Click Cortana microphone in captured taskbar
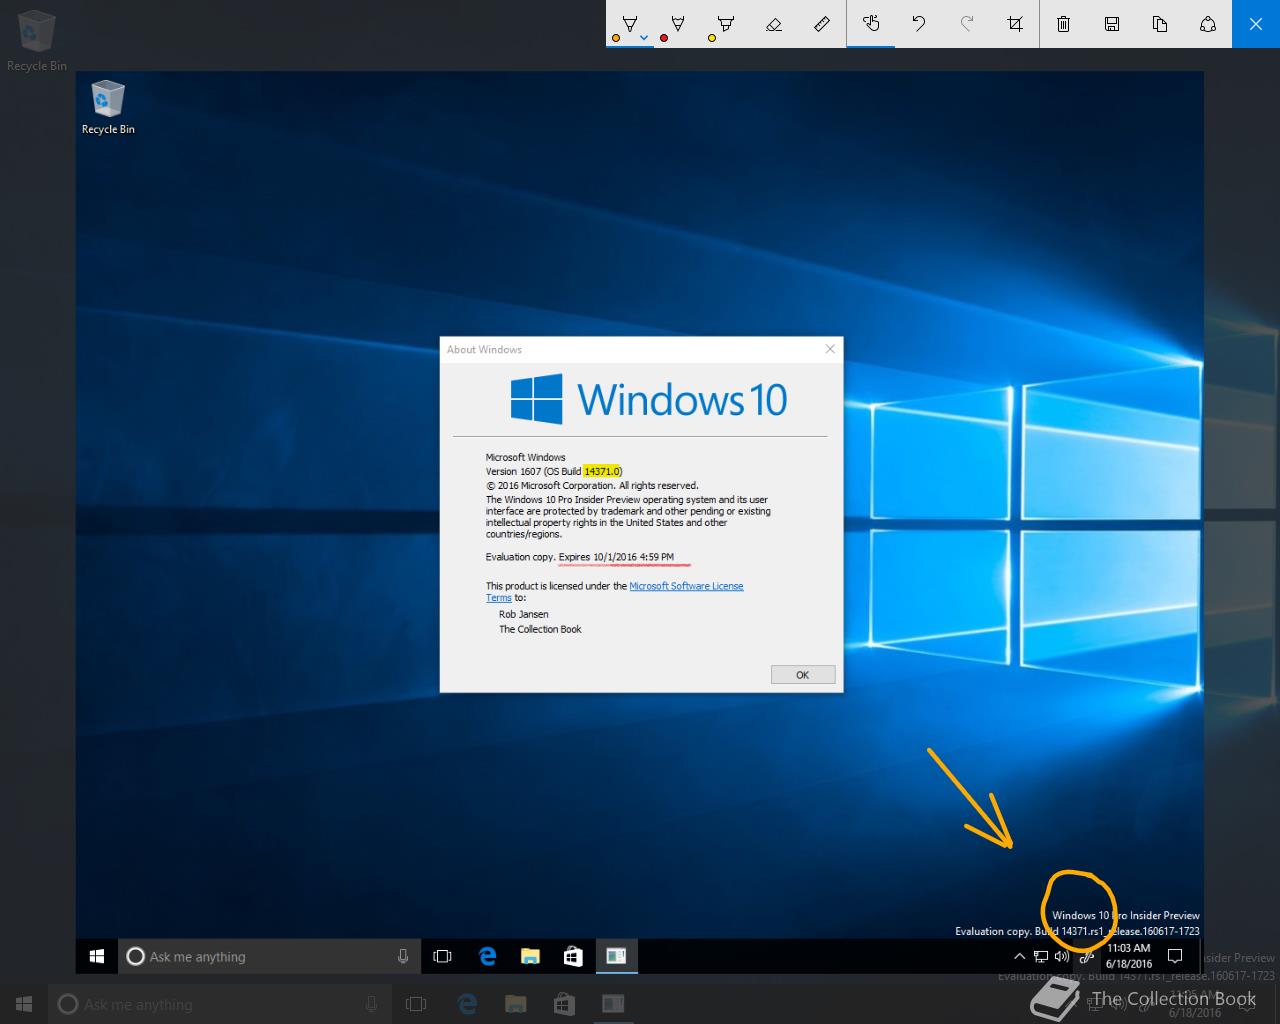The height and width of the screenshot is (1024, 1280). pyautogui.click(x=403, y=957)
